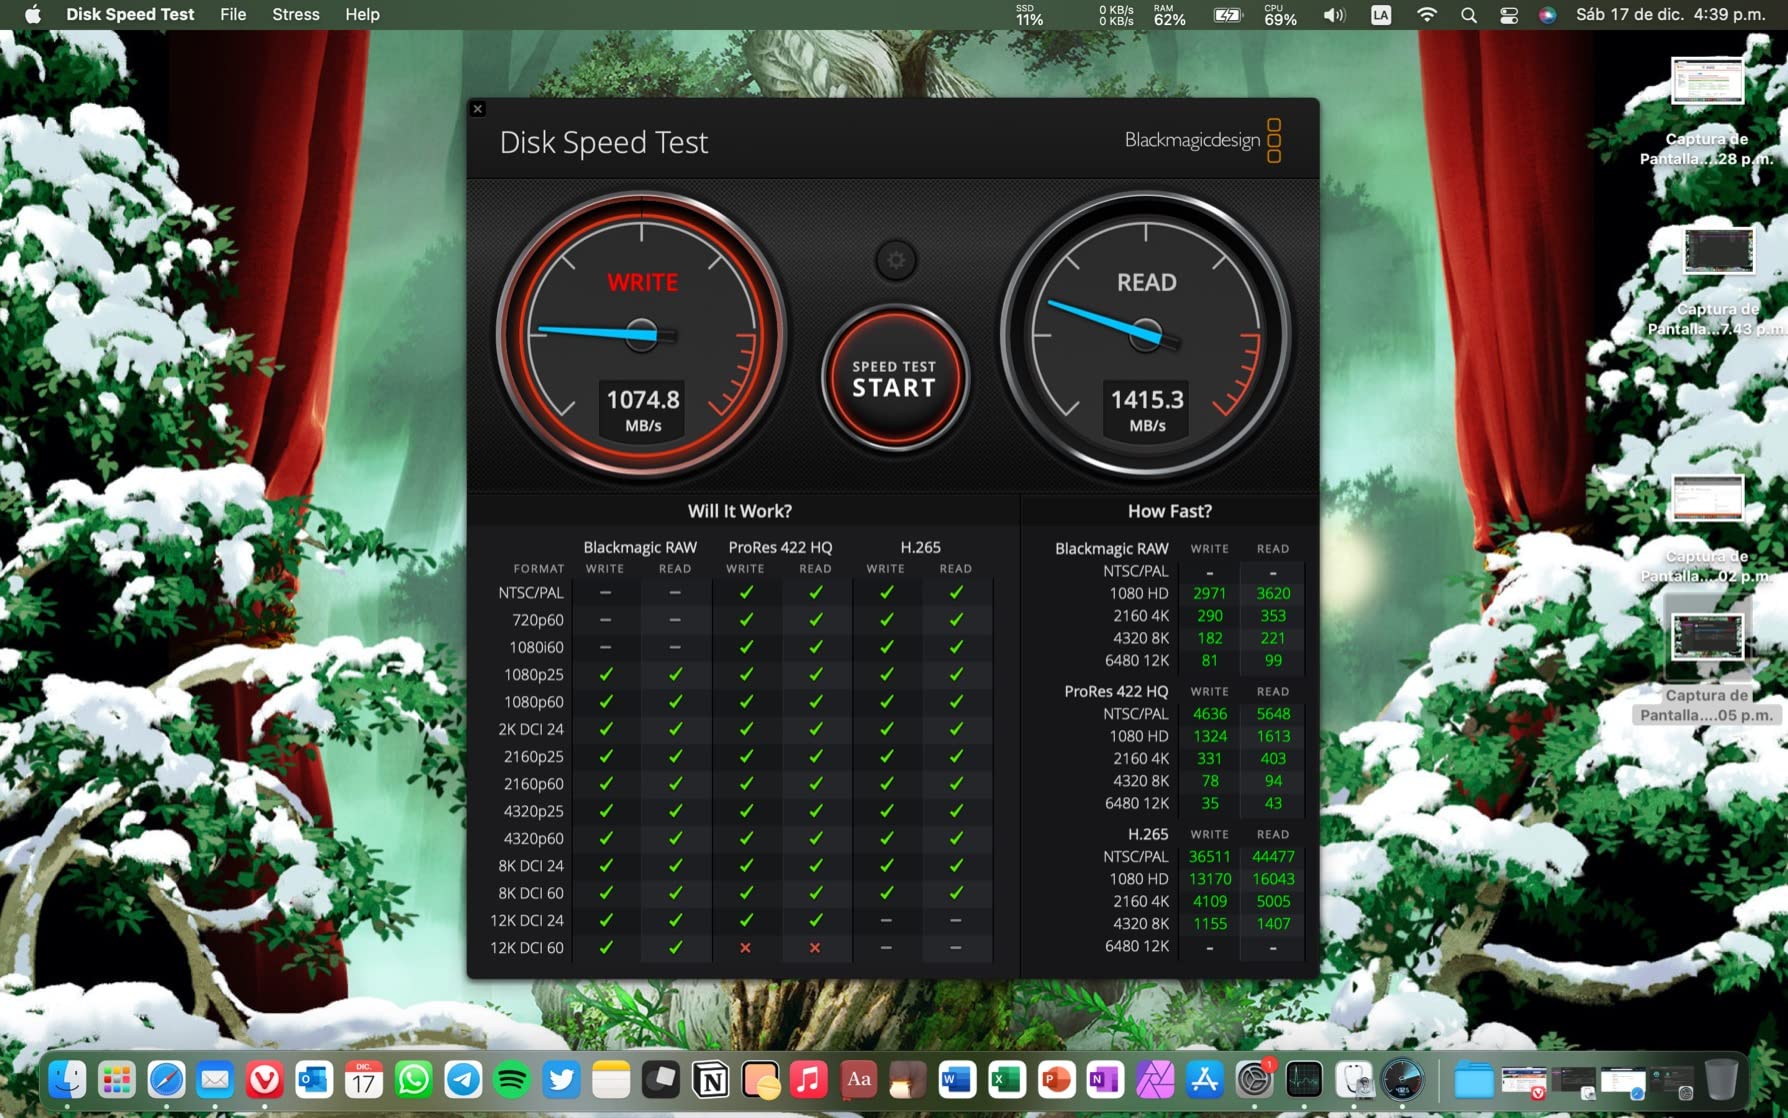Open Spotlight search in the menu bar
The image size is (1788, 1118).
(x=1468, y=14)
